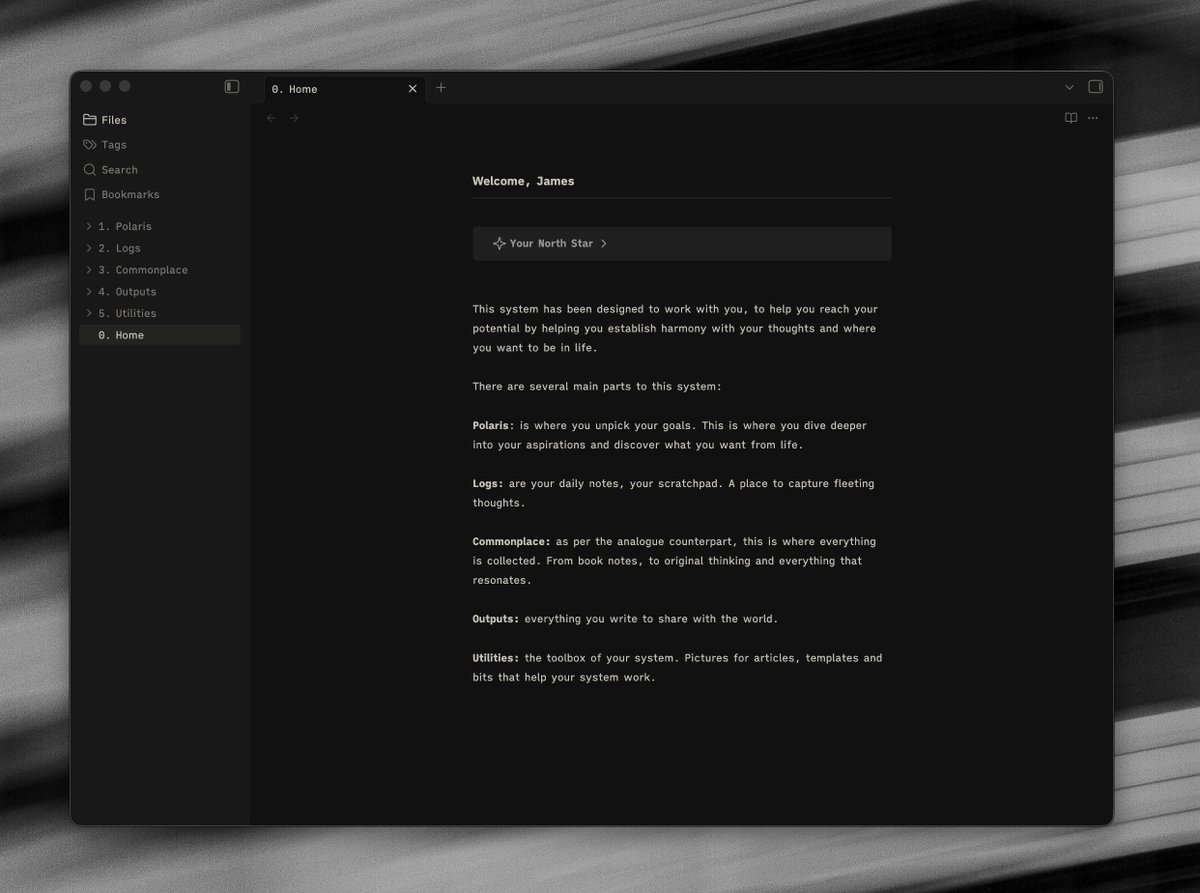Select the 1. Polaris folder
The image size is (1200, 893).
click(160, 226)
